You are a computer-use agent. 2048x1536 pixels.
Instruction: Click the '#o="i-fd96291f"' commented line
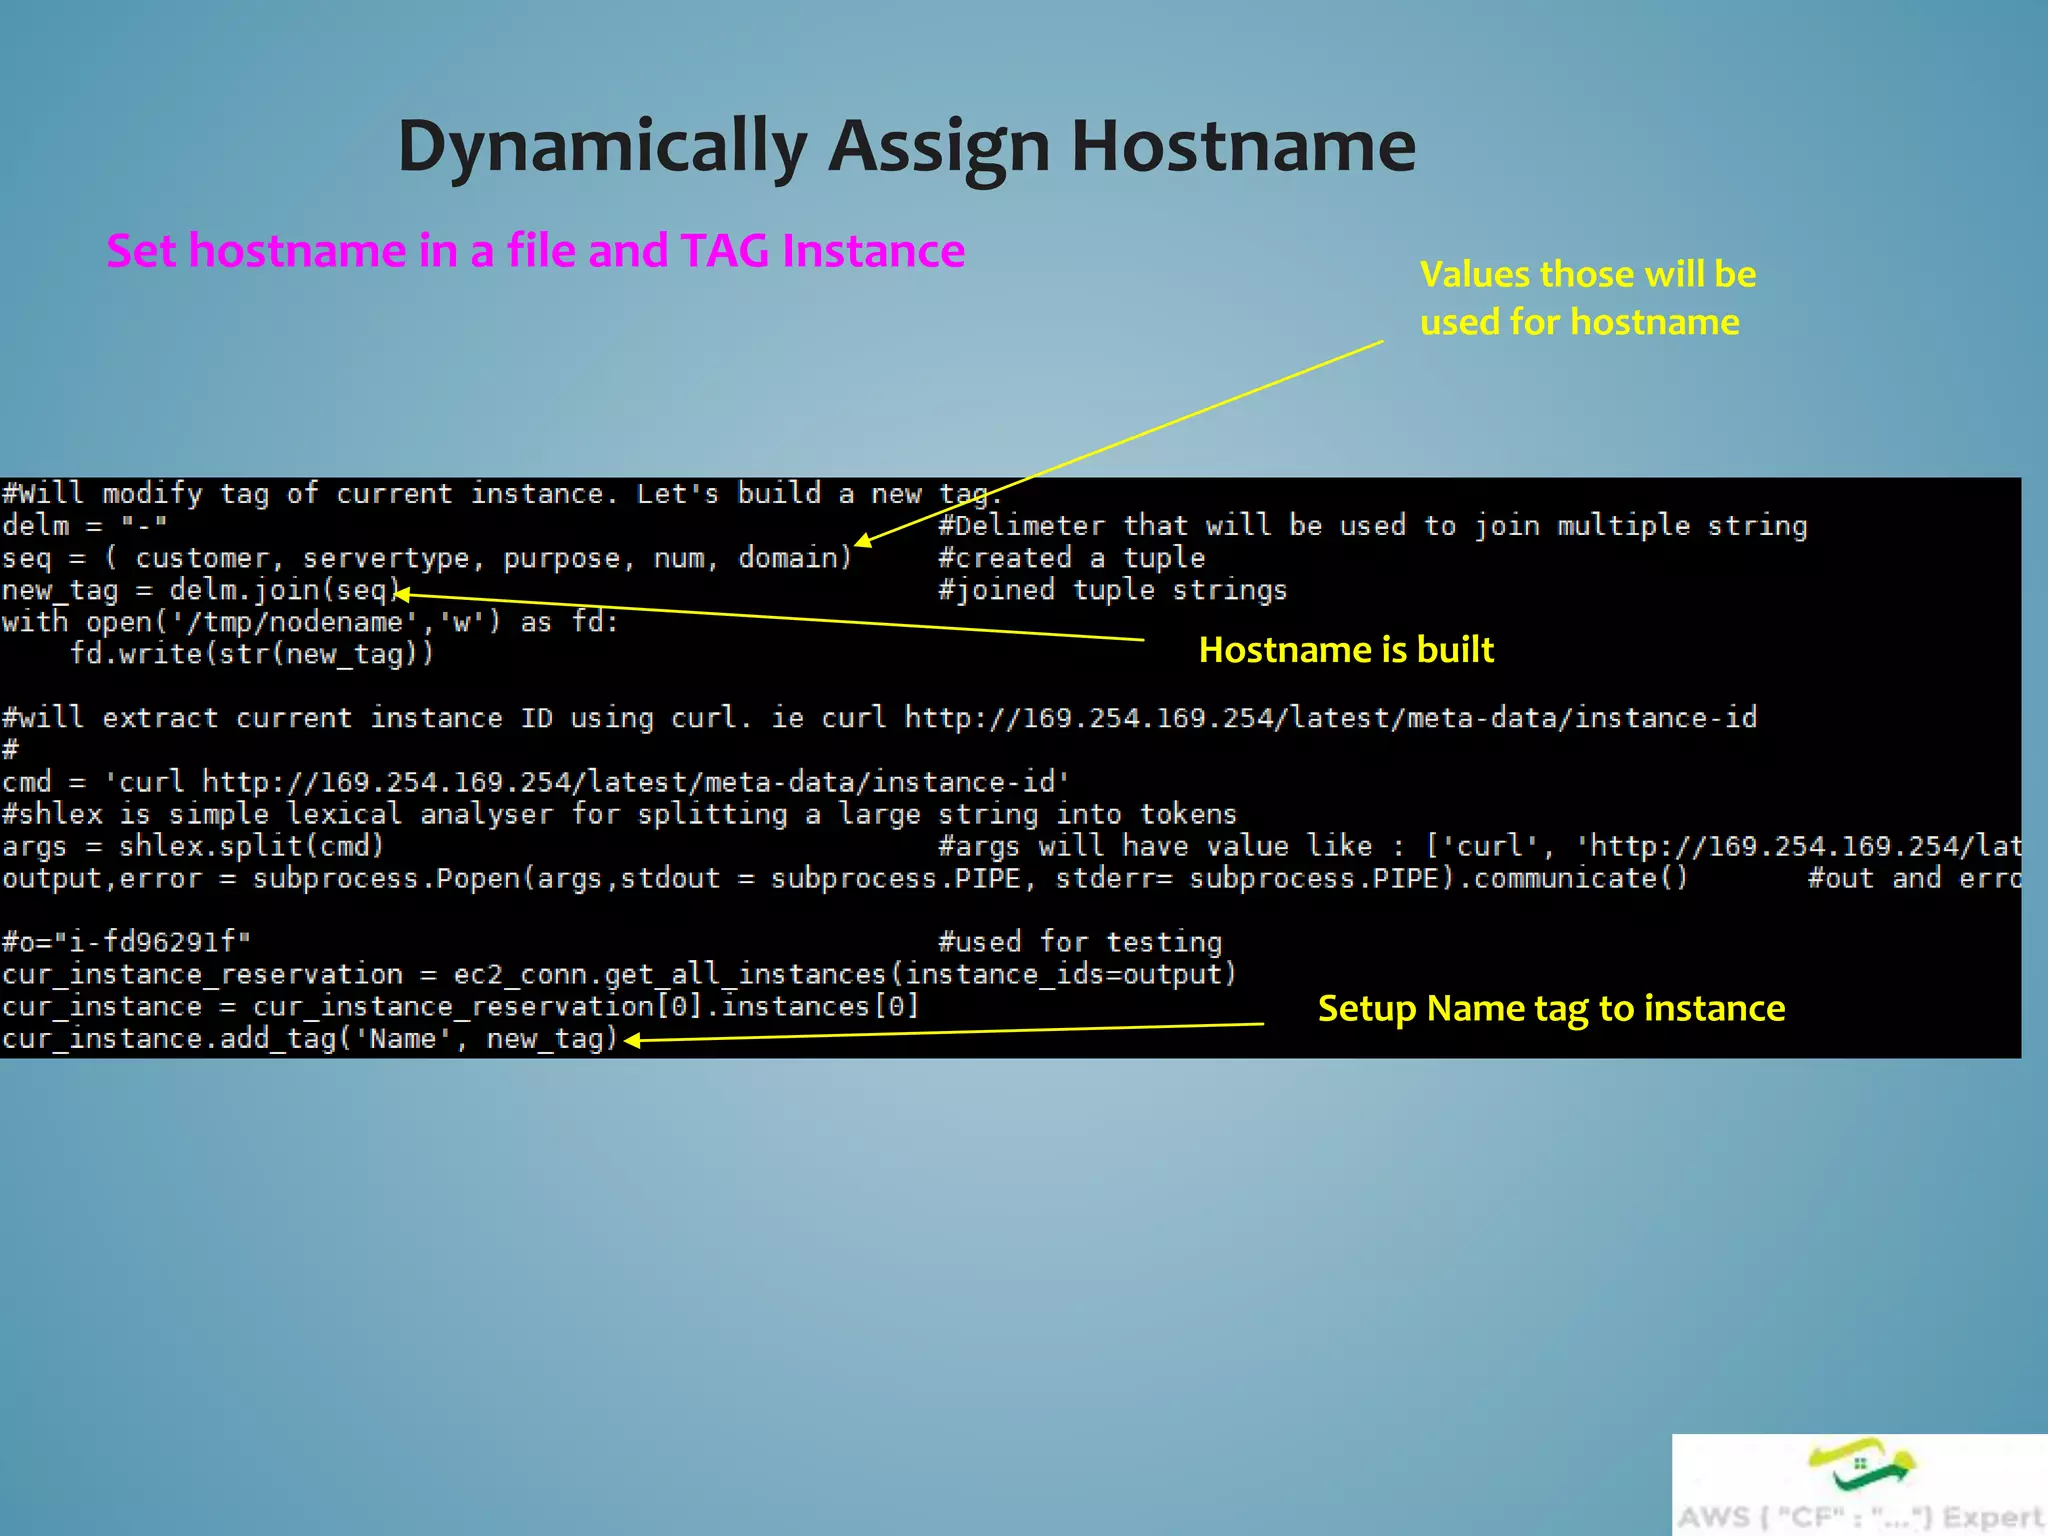click(x=126, y=942)
